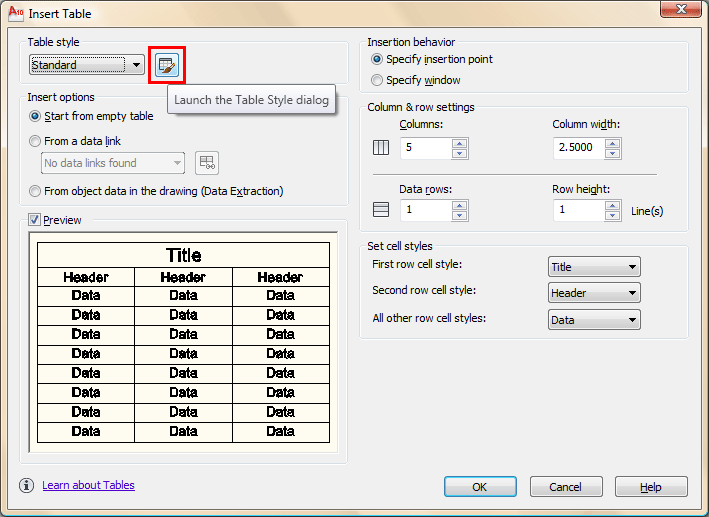The image size is (709, 517).
Task: Decrease the Row height spinner
Action: click(612, 216)
